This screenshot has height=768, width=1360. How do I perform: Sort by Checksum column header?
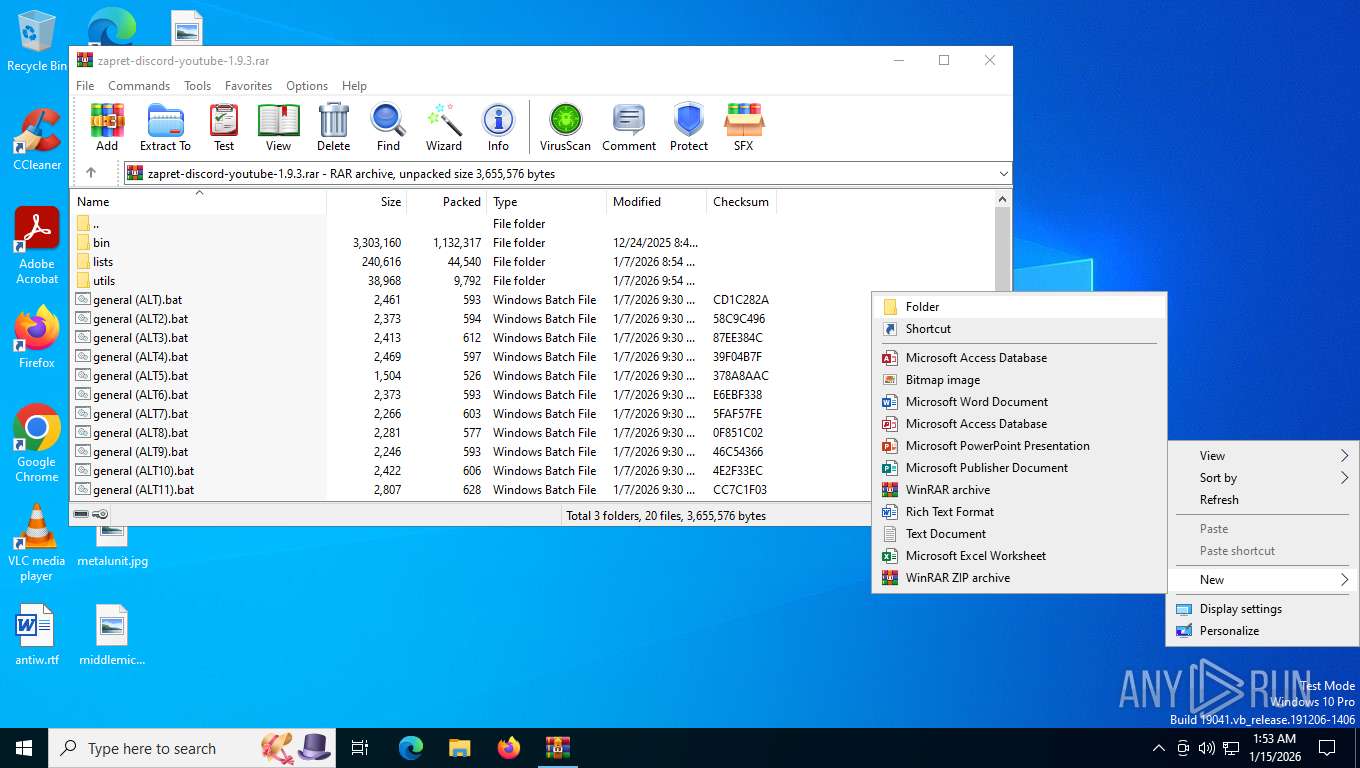pos(741,201)
